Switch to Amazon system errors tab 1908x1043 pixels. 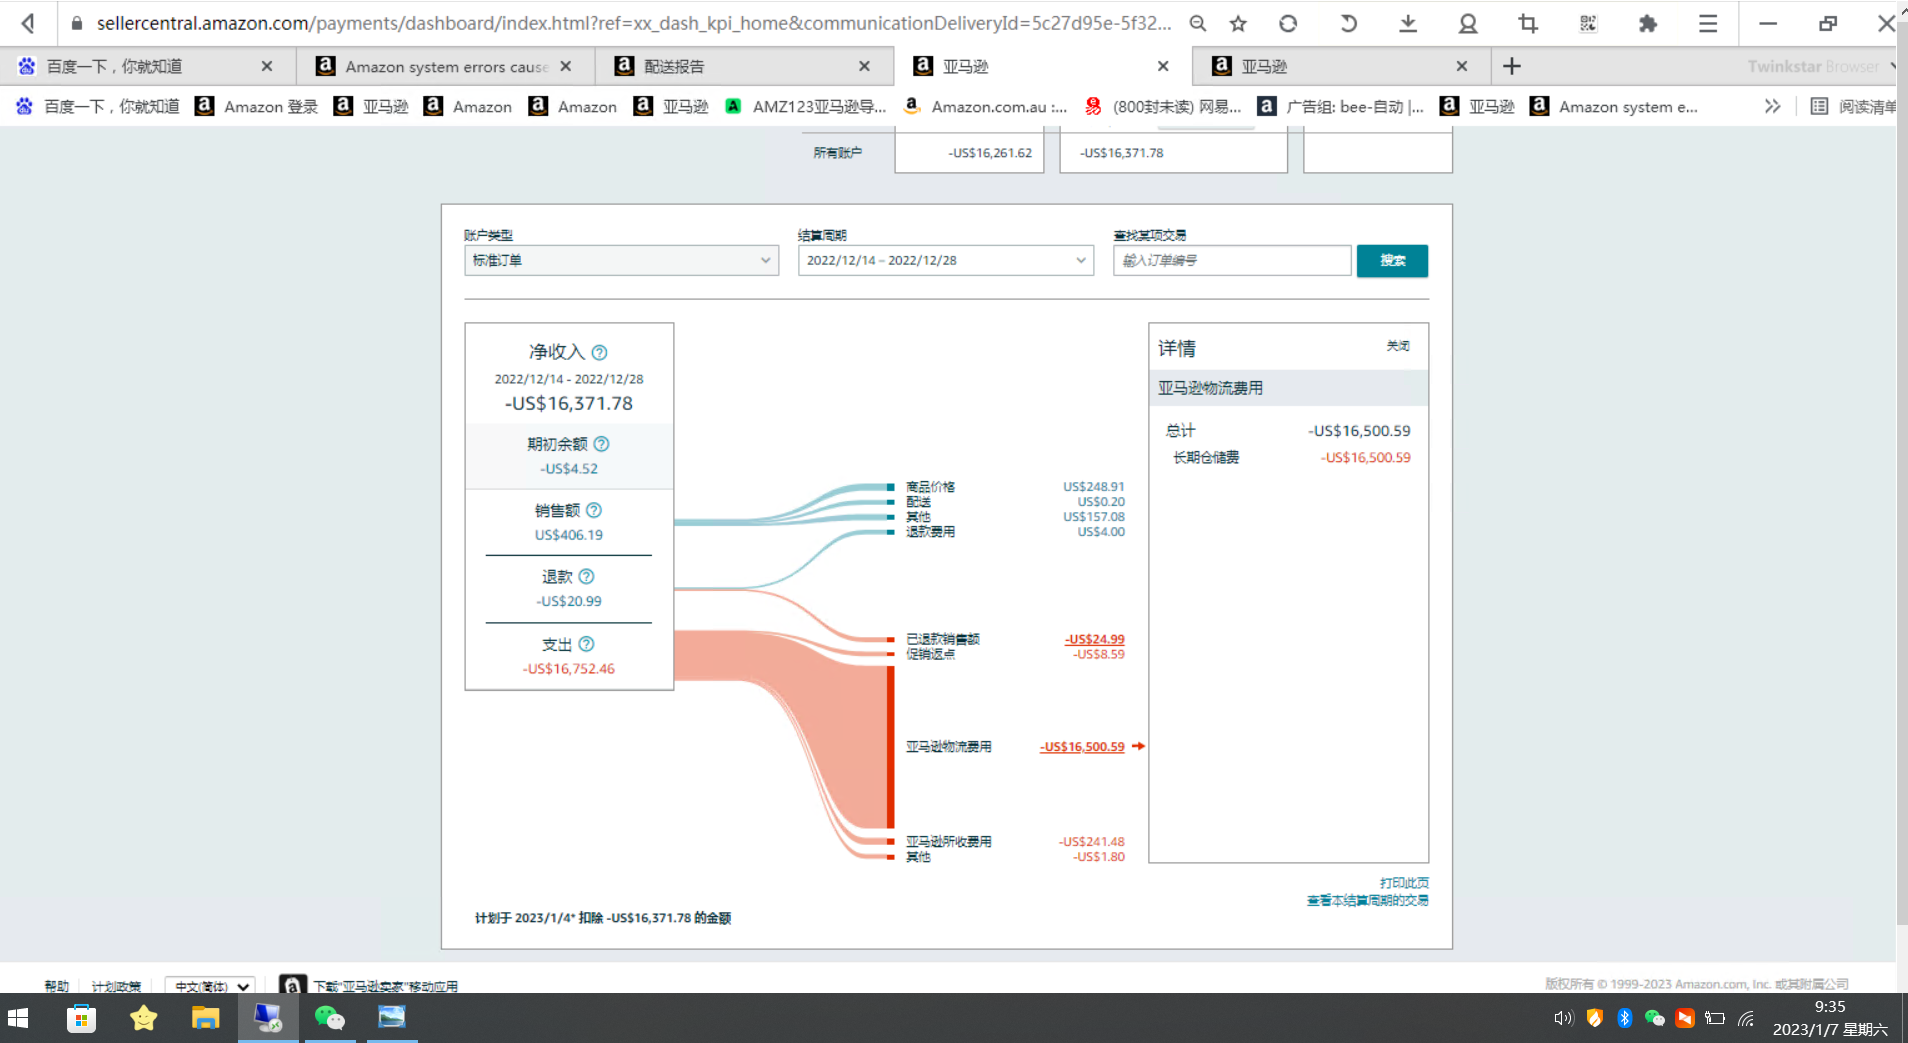(x=446, y=66)
